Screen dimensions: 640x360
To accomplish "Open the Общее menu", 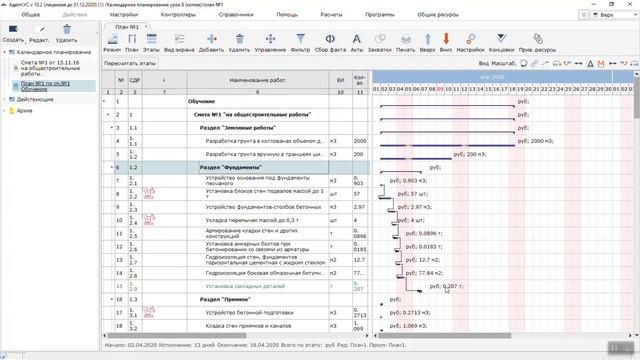I will click(x=31, y=15).
